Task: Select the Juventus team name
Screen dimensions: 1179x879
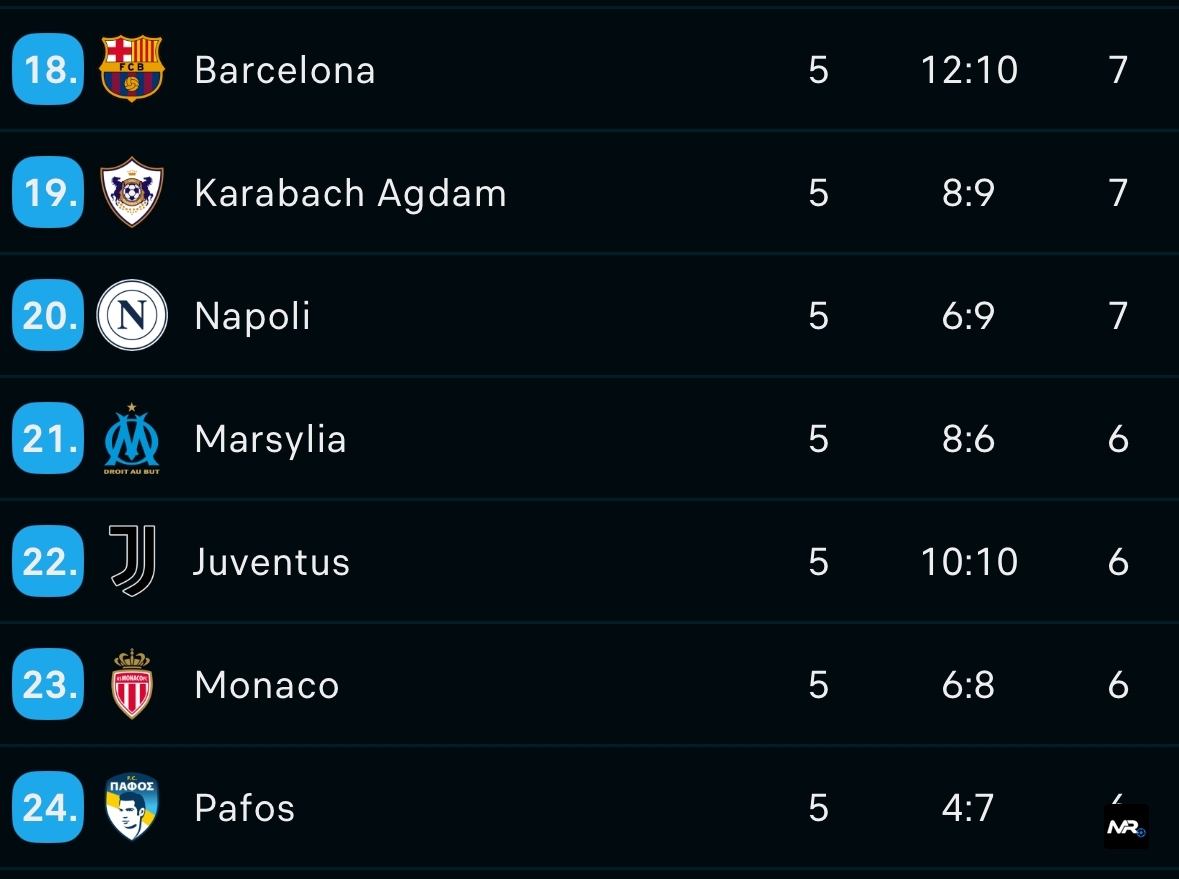Action: pos(271,562)
